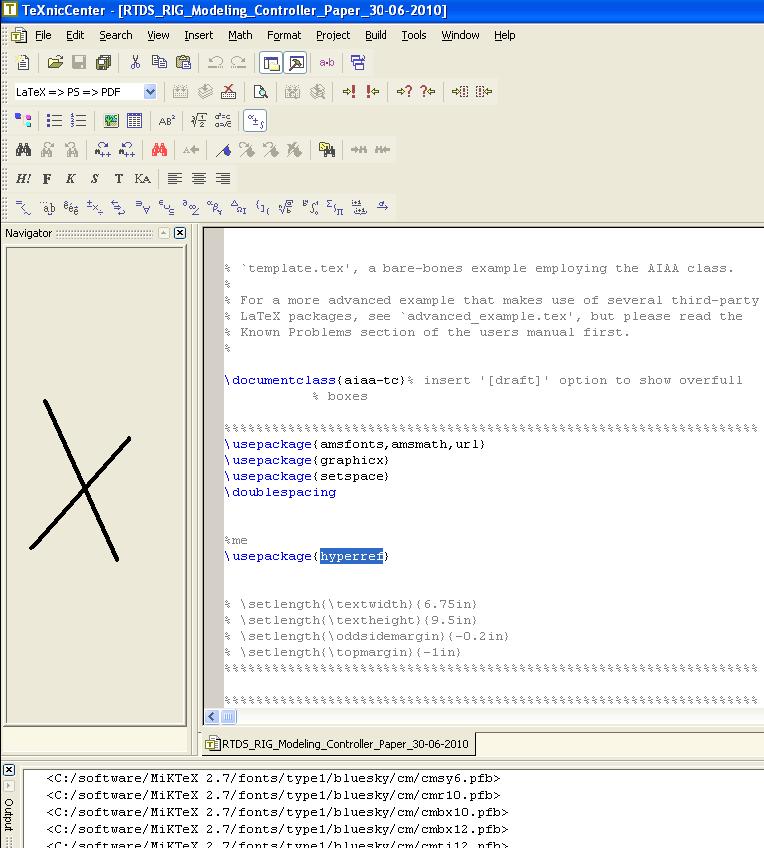Click the Redo arrow icon
This screenshot has height=848, width=764.
point(238,63)
